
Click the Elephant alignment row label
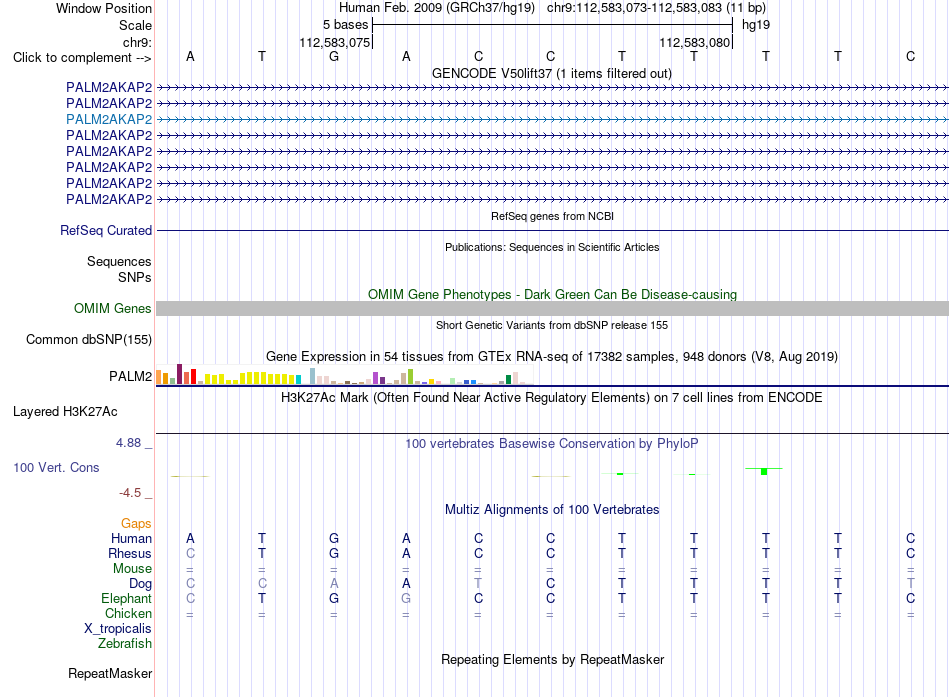(x=126, y=599)
